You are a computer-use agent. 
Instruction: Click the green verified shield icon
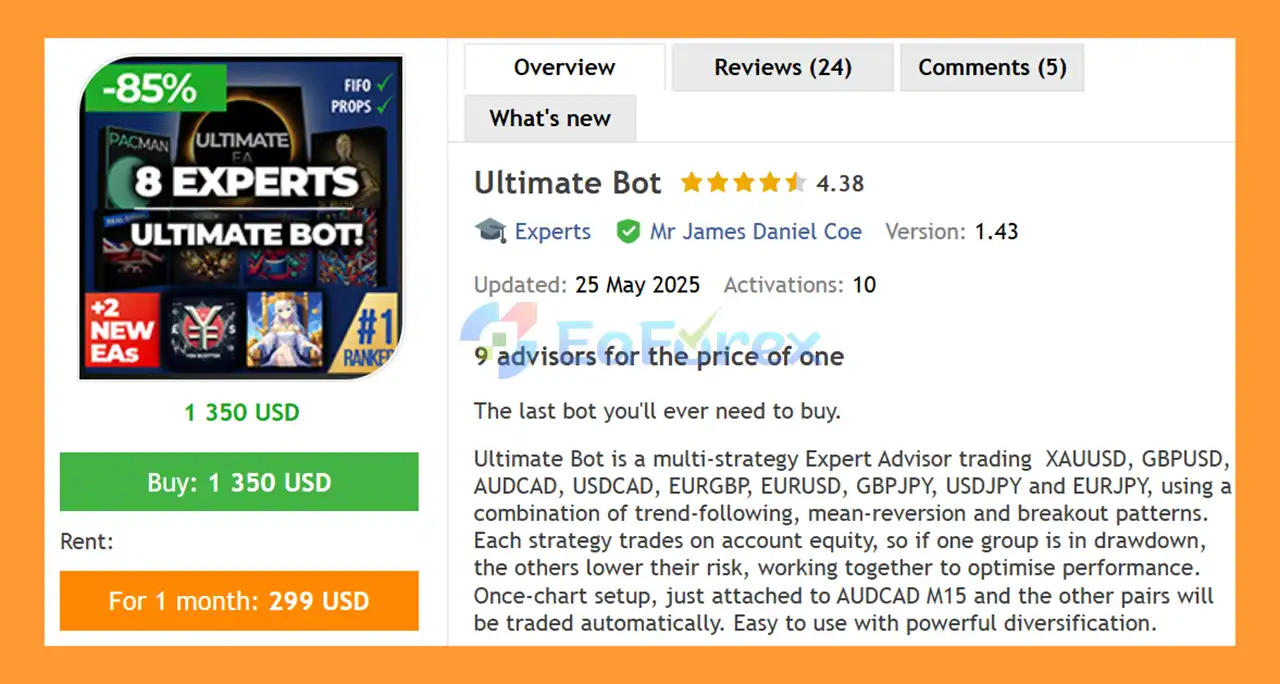628,232
